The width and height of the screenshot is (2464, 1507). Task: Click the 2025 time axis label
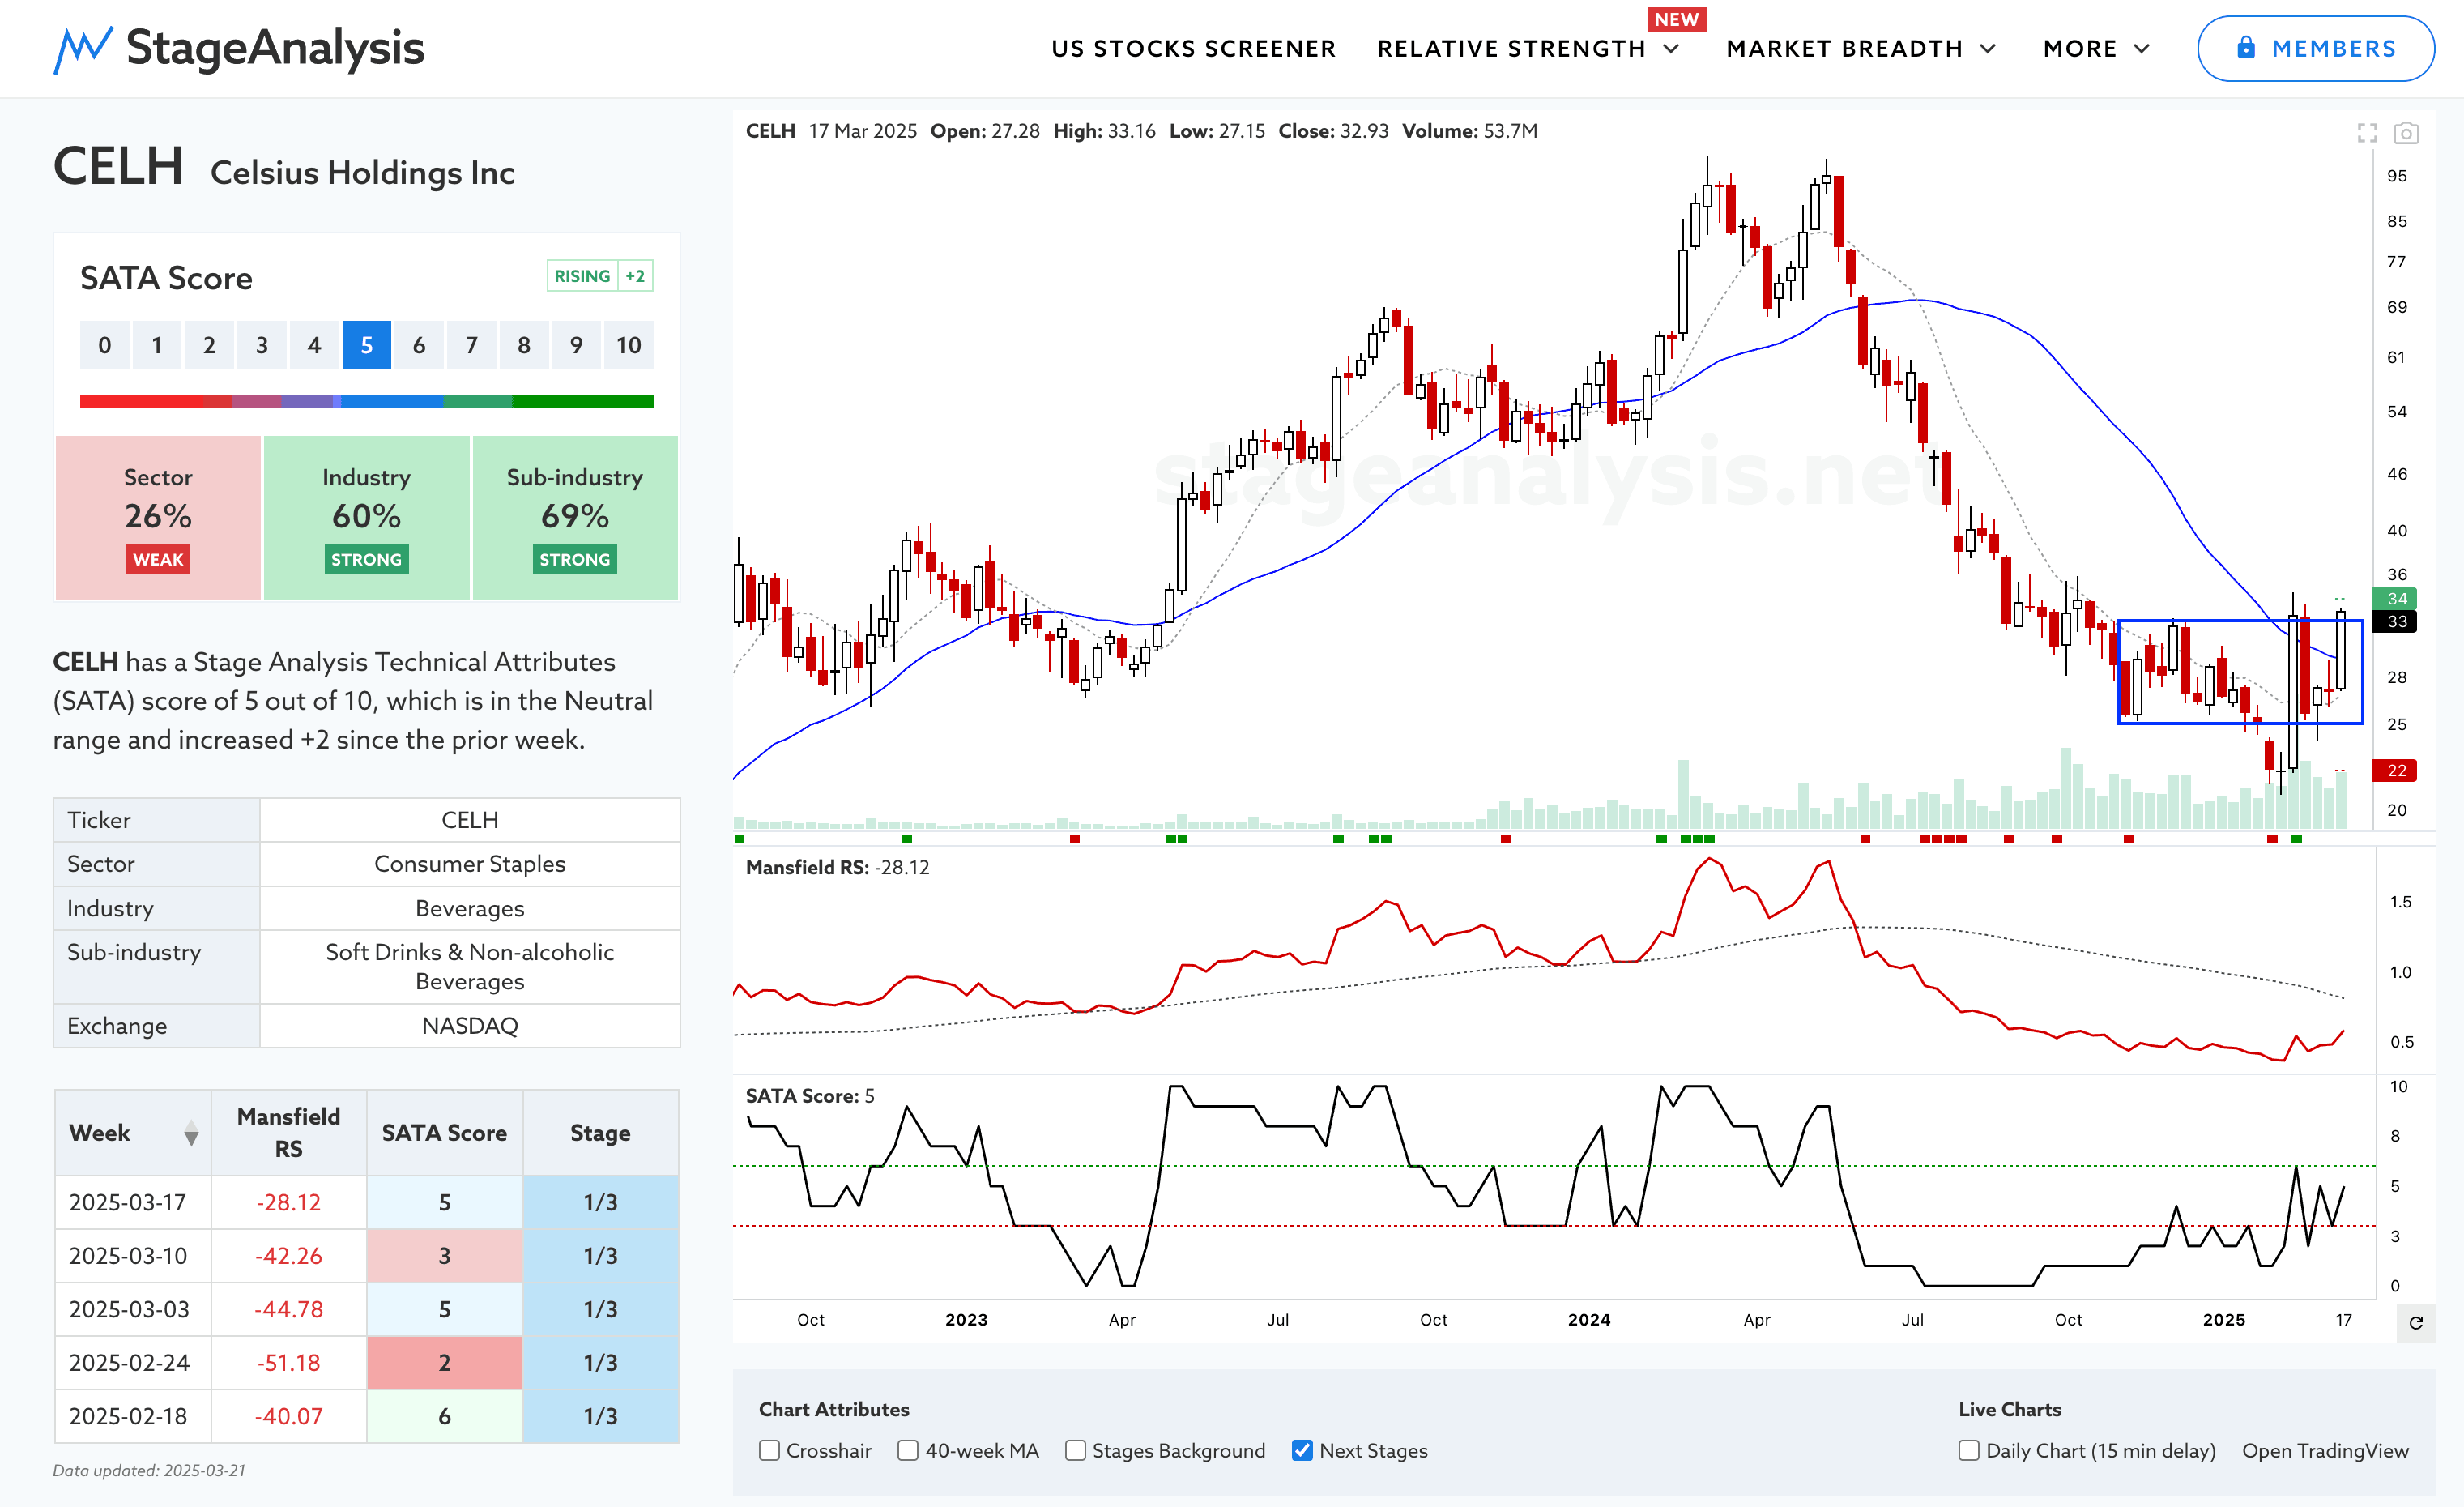[x=2224, y=1320]
